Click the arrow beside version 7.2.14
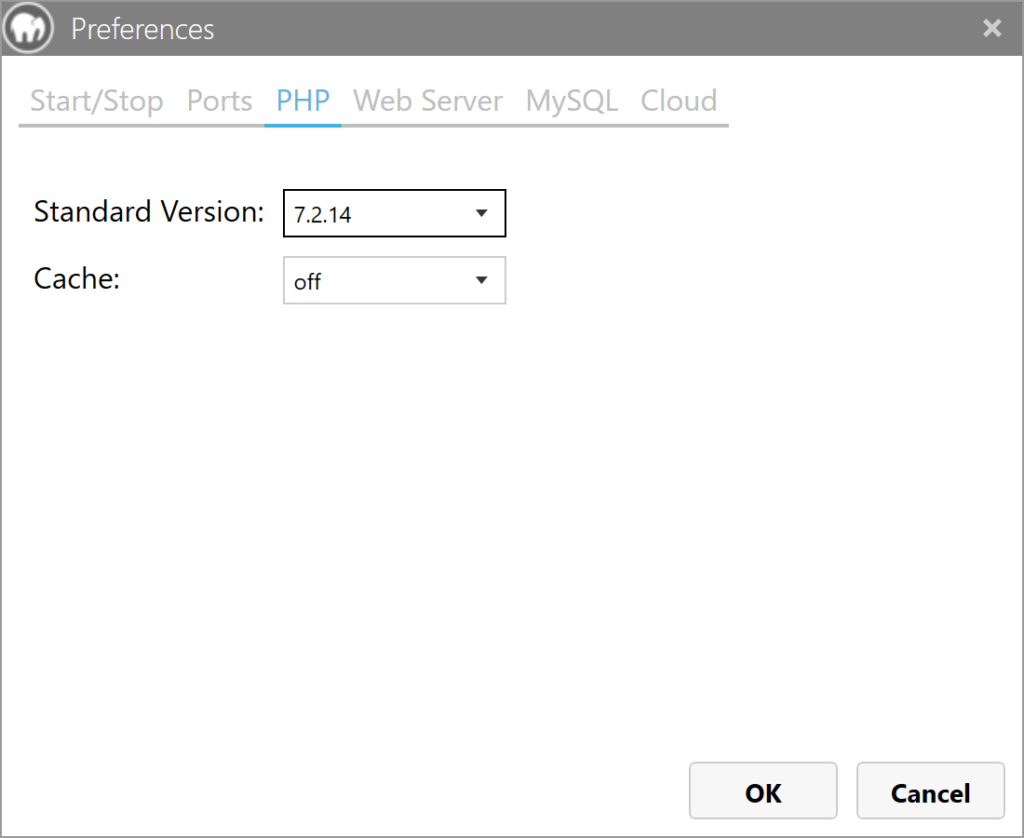 coord(481,214)
